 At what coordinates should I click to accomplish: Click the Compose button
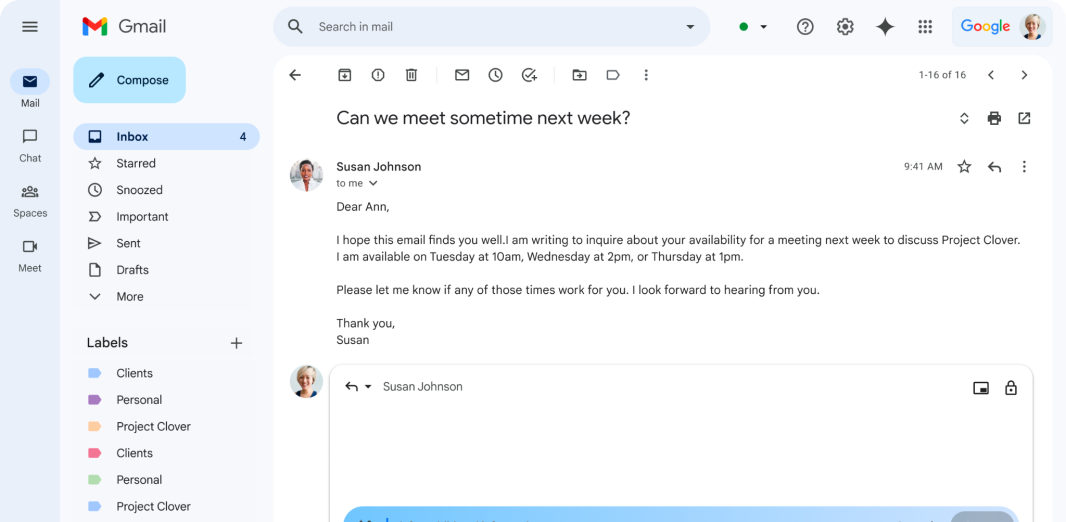click(129, 80)
